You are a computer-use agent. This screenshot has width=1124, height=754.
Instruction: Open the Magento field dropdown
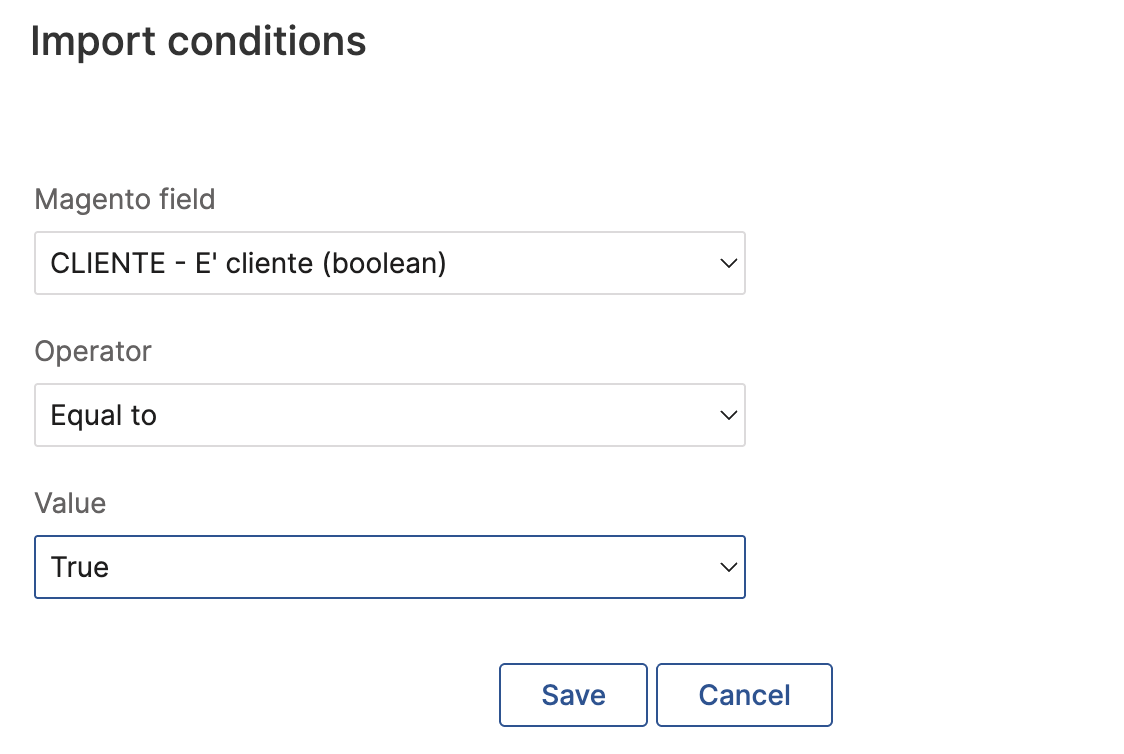coord(389,263)
